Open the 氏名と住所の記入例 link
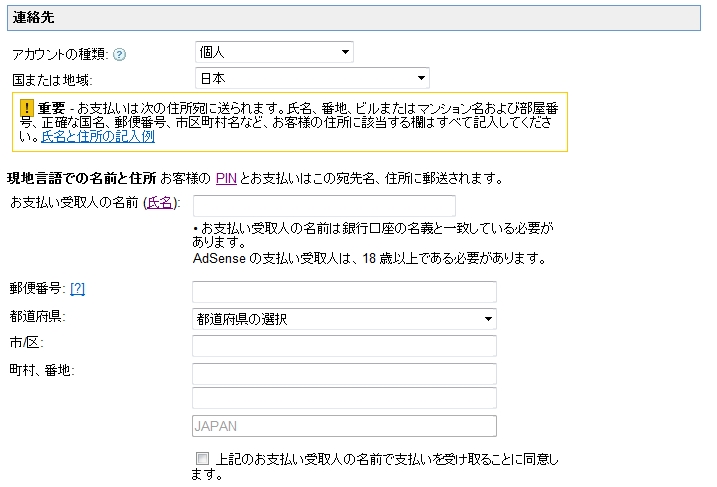 [x=98, y=136]
